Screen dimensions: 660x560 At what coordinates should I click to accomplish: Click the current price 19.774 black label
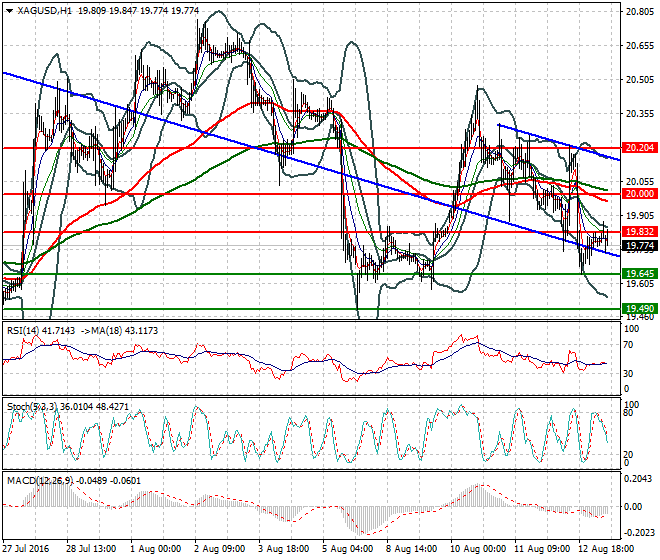pos(640,246)
